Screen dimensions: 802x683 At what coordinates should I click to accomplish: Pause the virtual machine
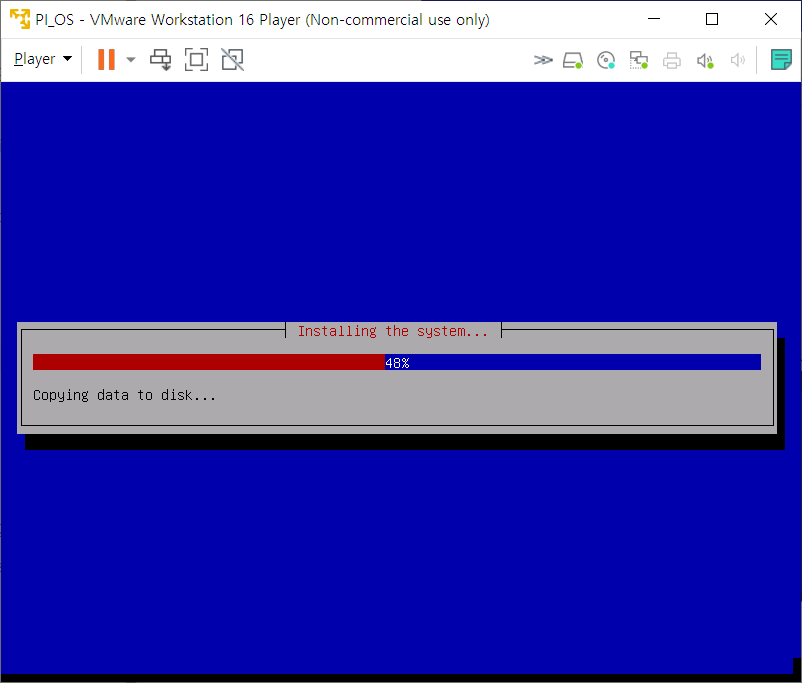[105, 59]
